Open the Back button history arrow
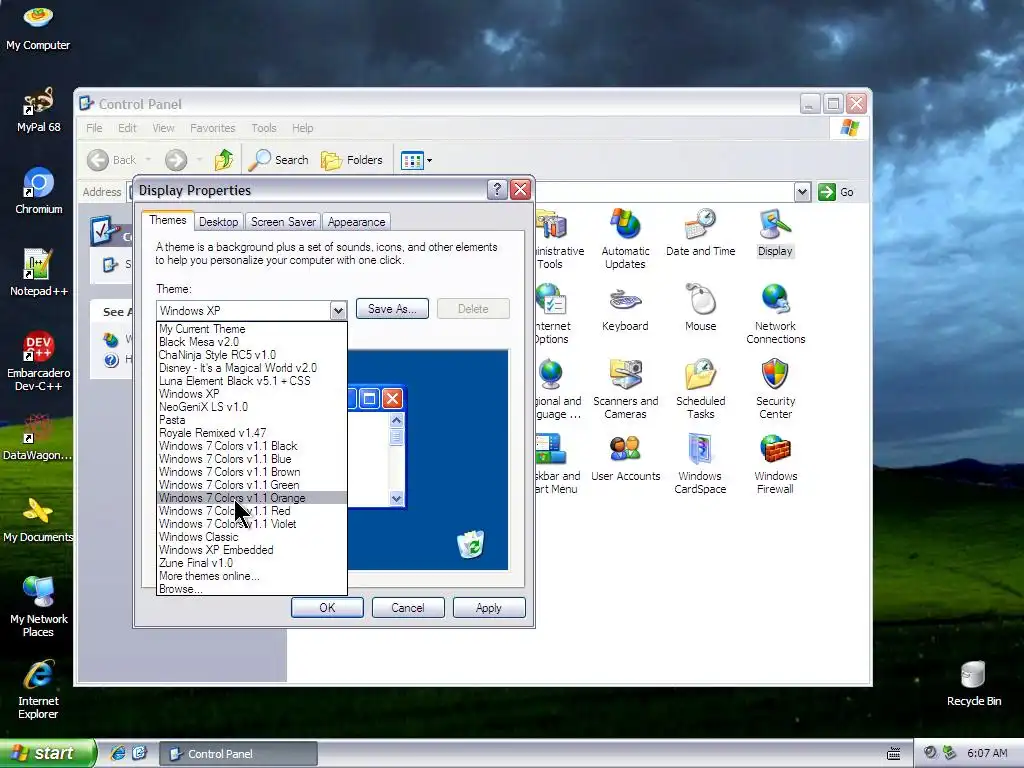Viewport: 1024px width, 768px height. pyautogui.click(x=148, y=160)
